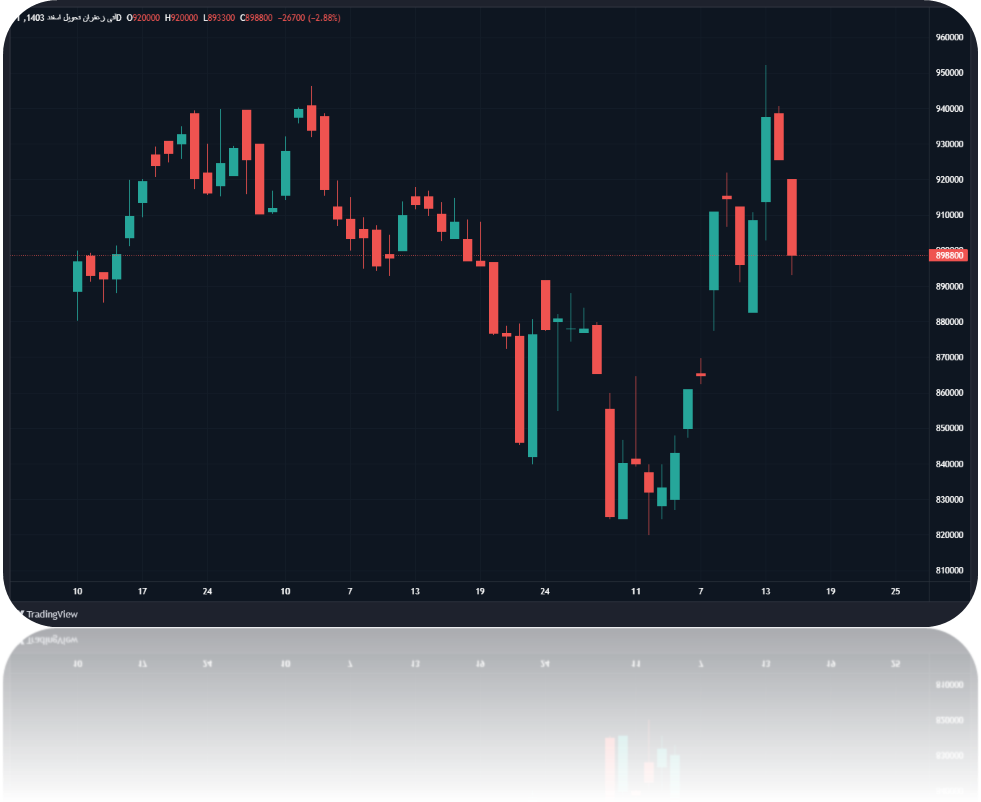This screenshot has width=981, height=802.
Task: Click the 940000 price scale label
Action: pyautogui.click(x=949, y=108)
